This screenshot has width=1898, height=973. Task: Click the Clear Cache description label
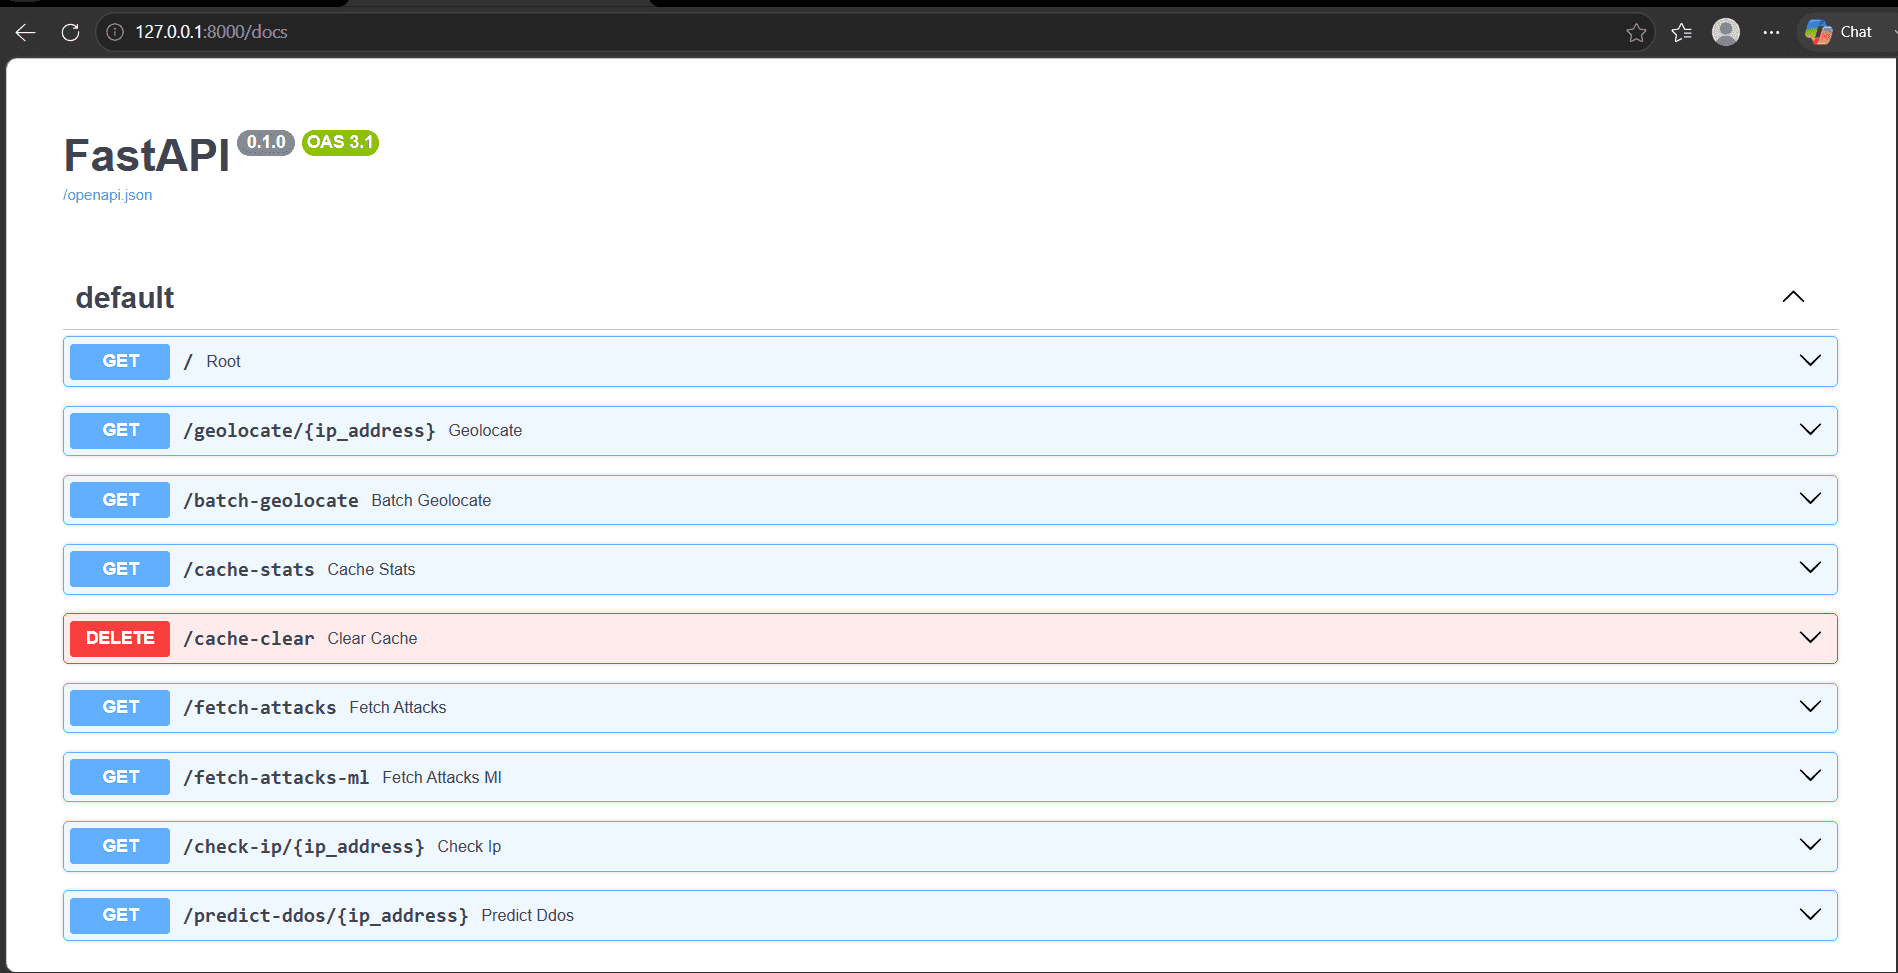pos(372,638)
